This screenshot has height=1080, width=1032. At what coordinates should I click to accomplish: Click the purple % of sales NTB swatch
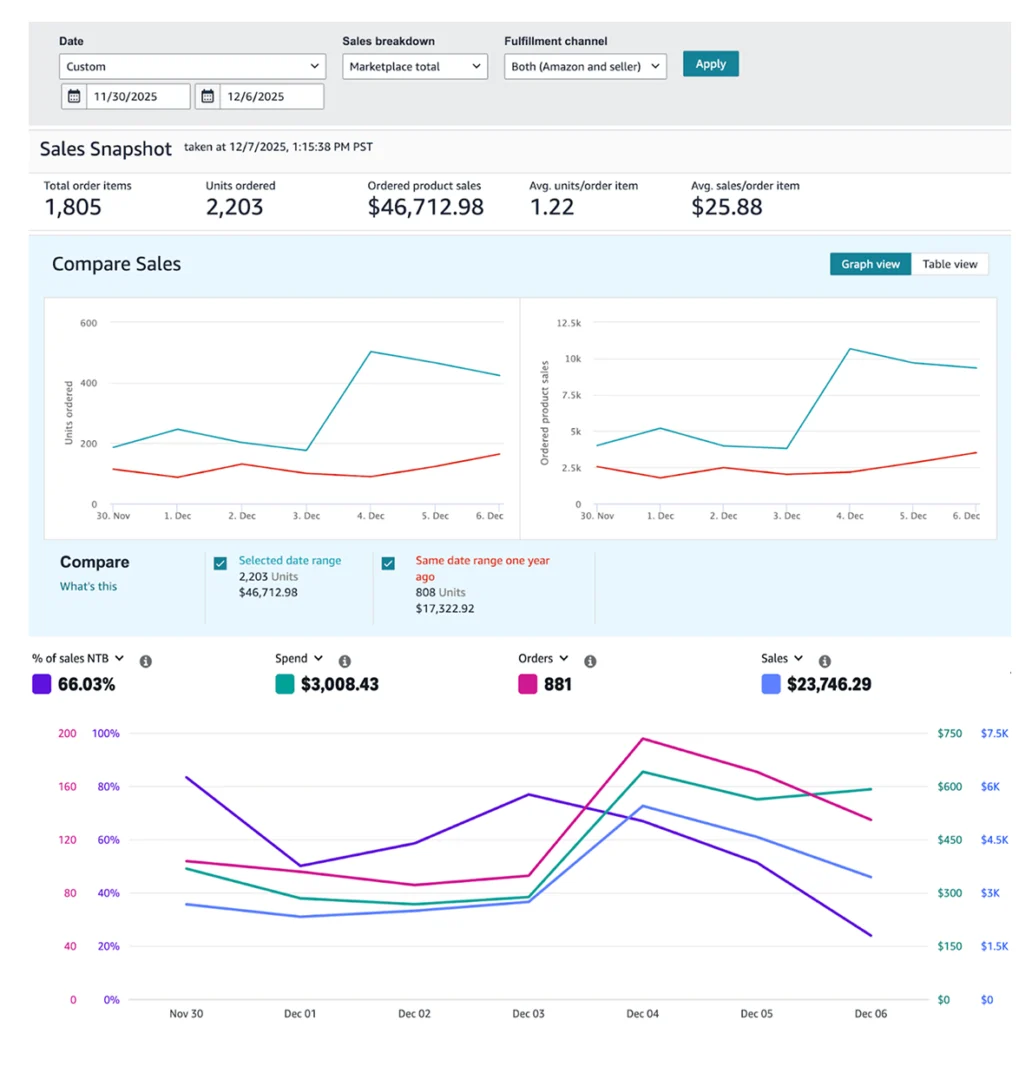(42, 685)
